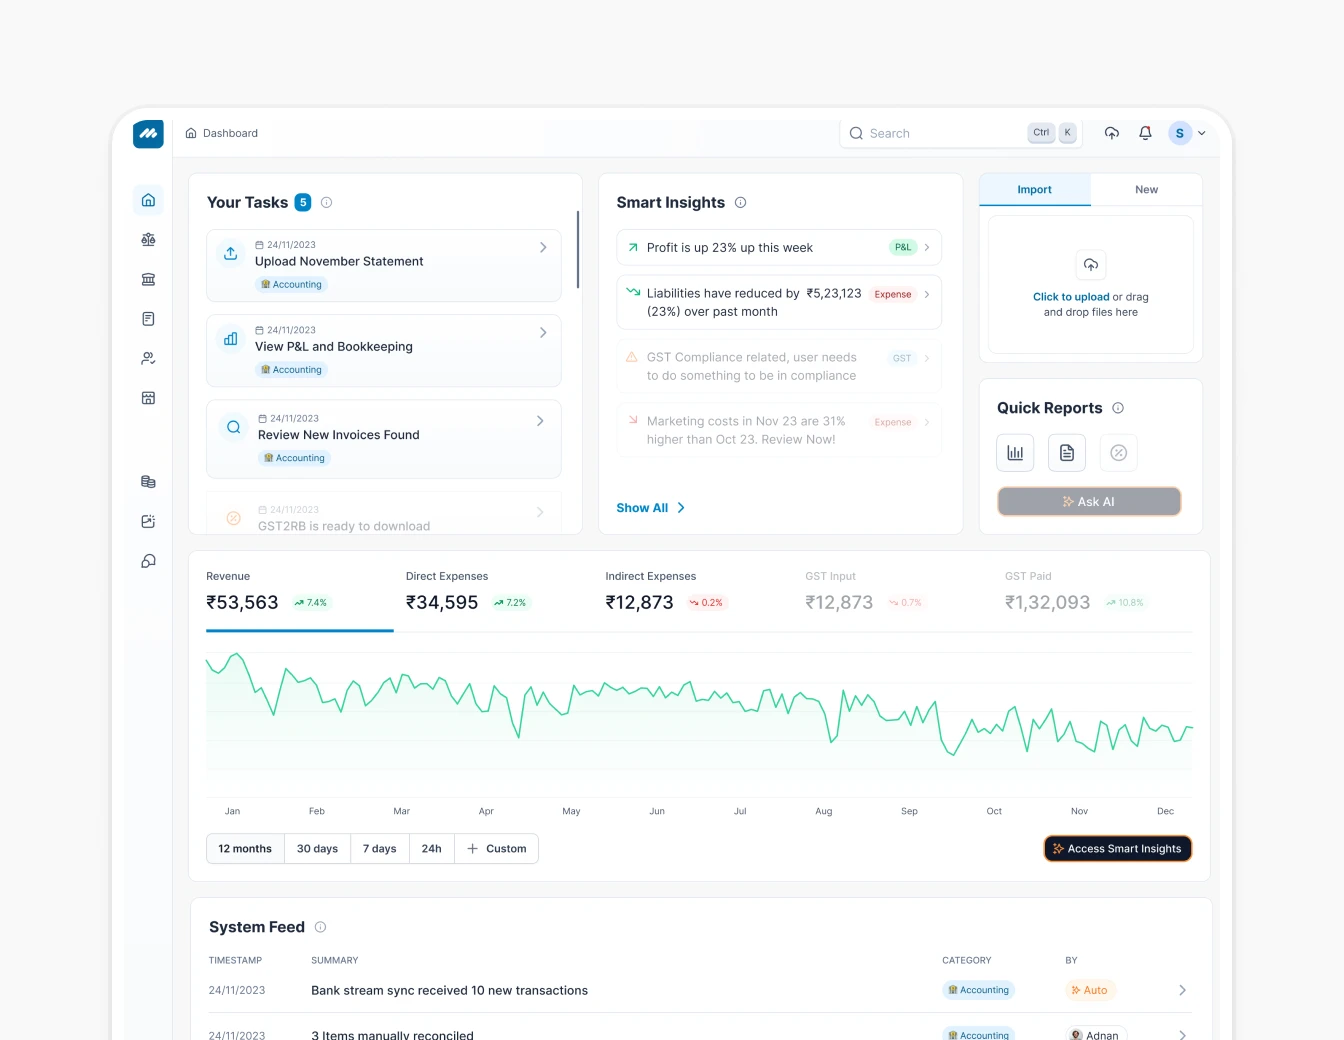Open the chat support icon in sidebar

[148, 561]
